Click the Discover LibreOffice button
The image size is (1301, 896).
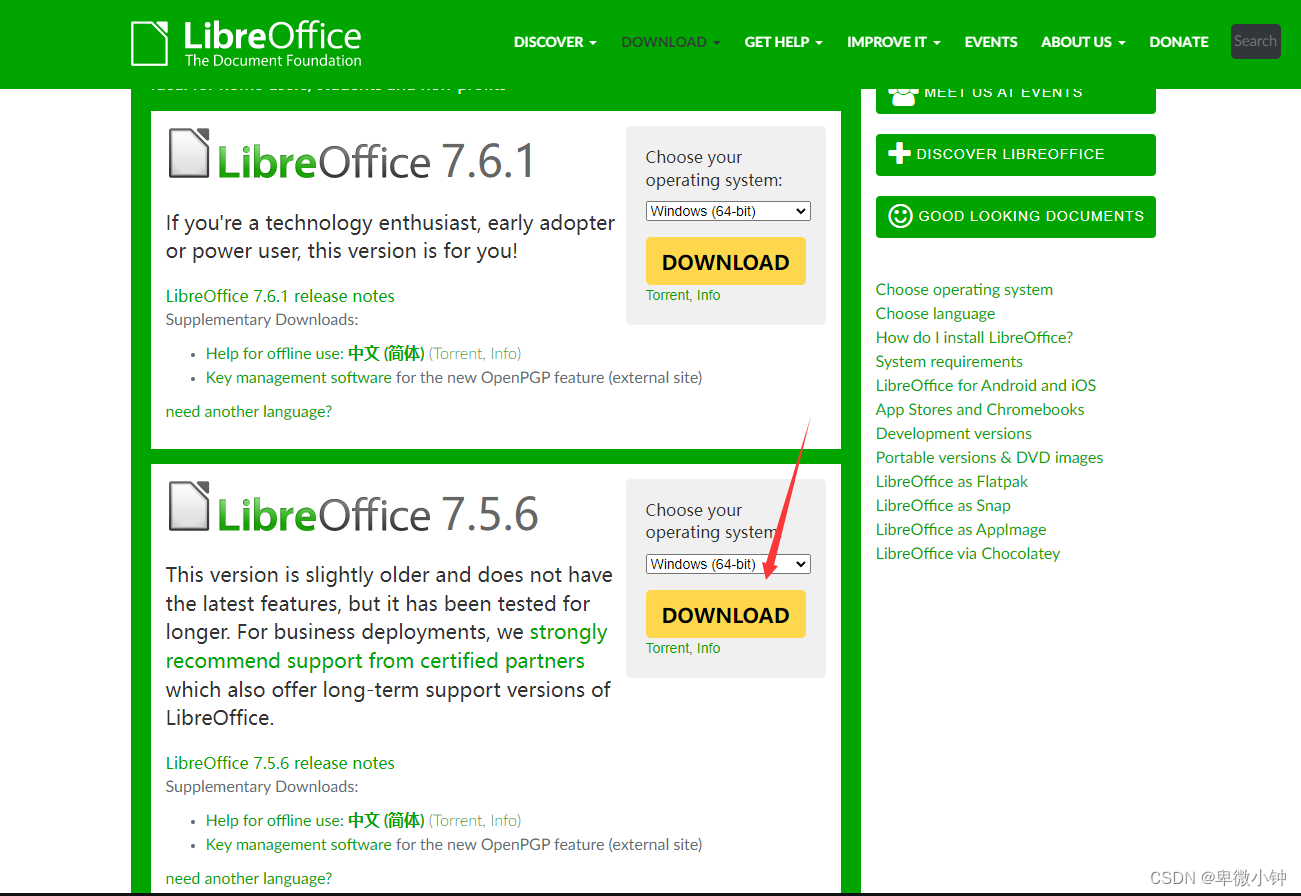pos(1016,155)
